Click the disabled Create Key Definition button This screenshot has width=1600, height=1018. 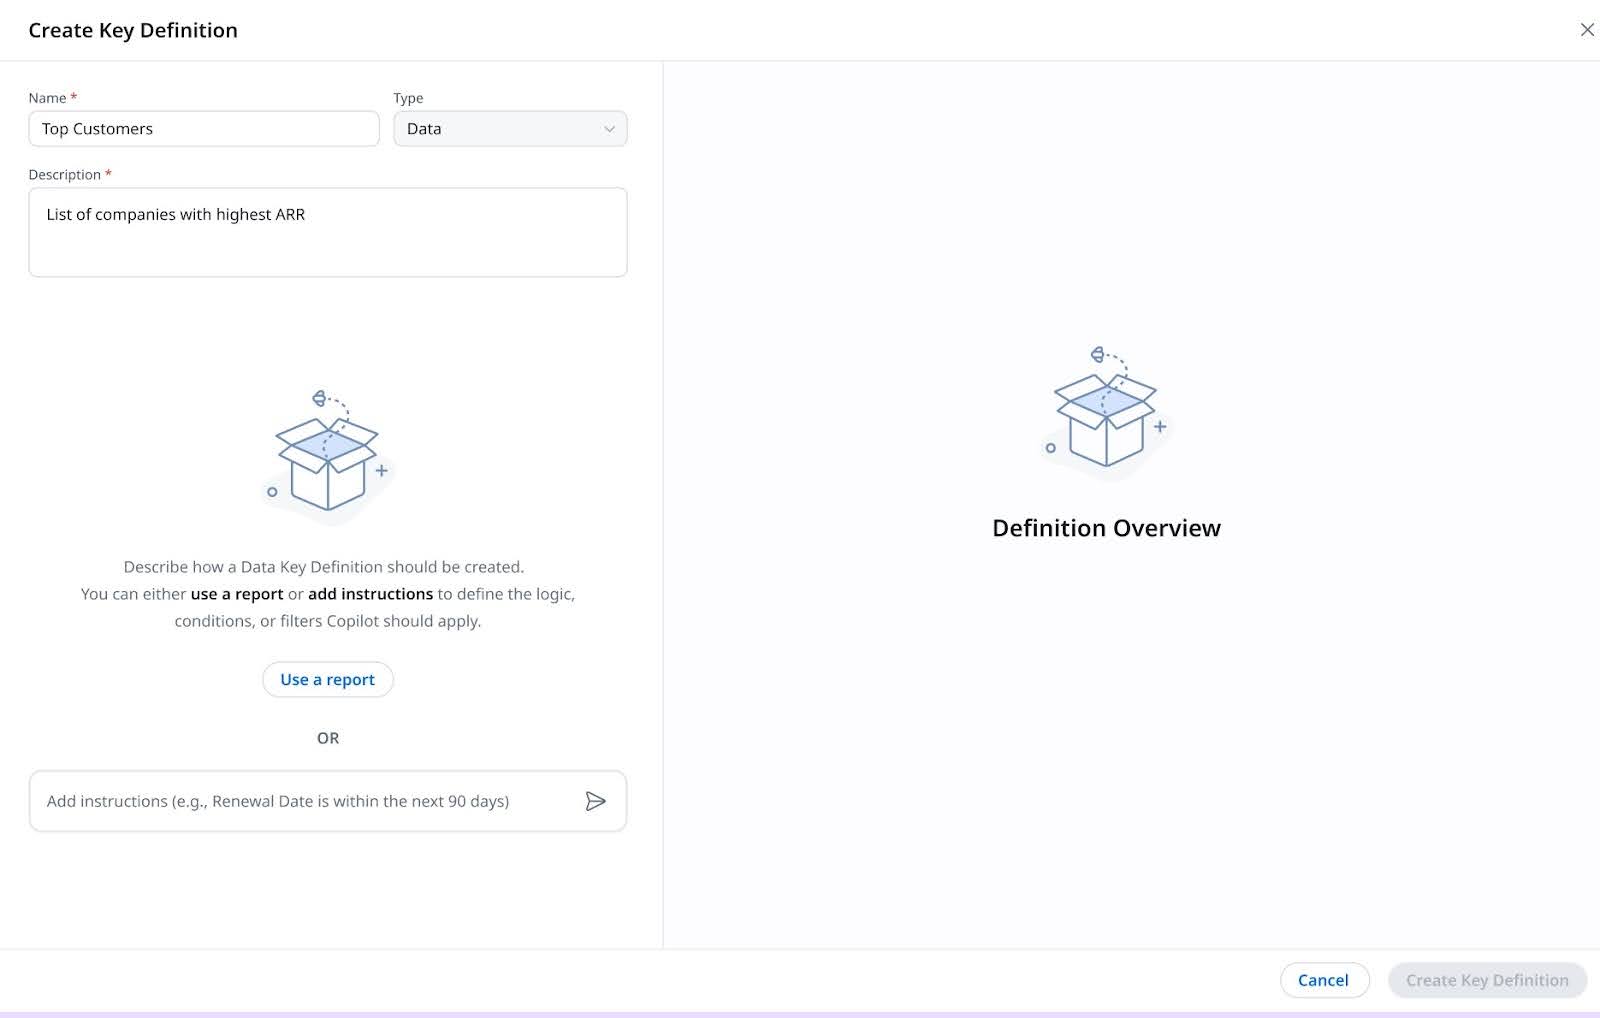(1486, 980)
